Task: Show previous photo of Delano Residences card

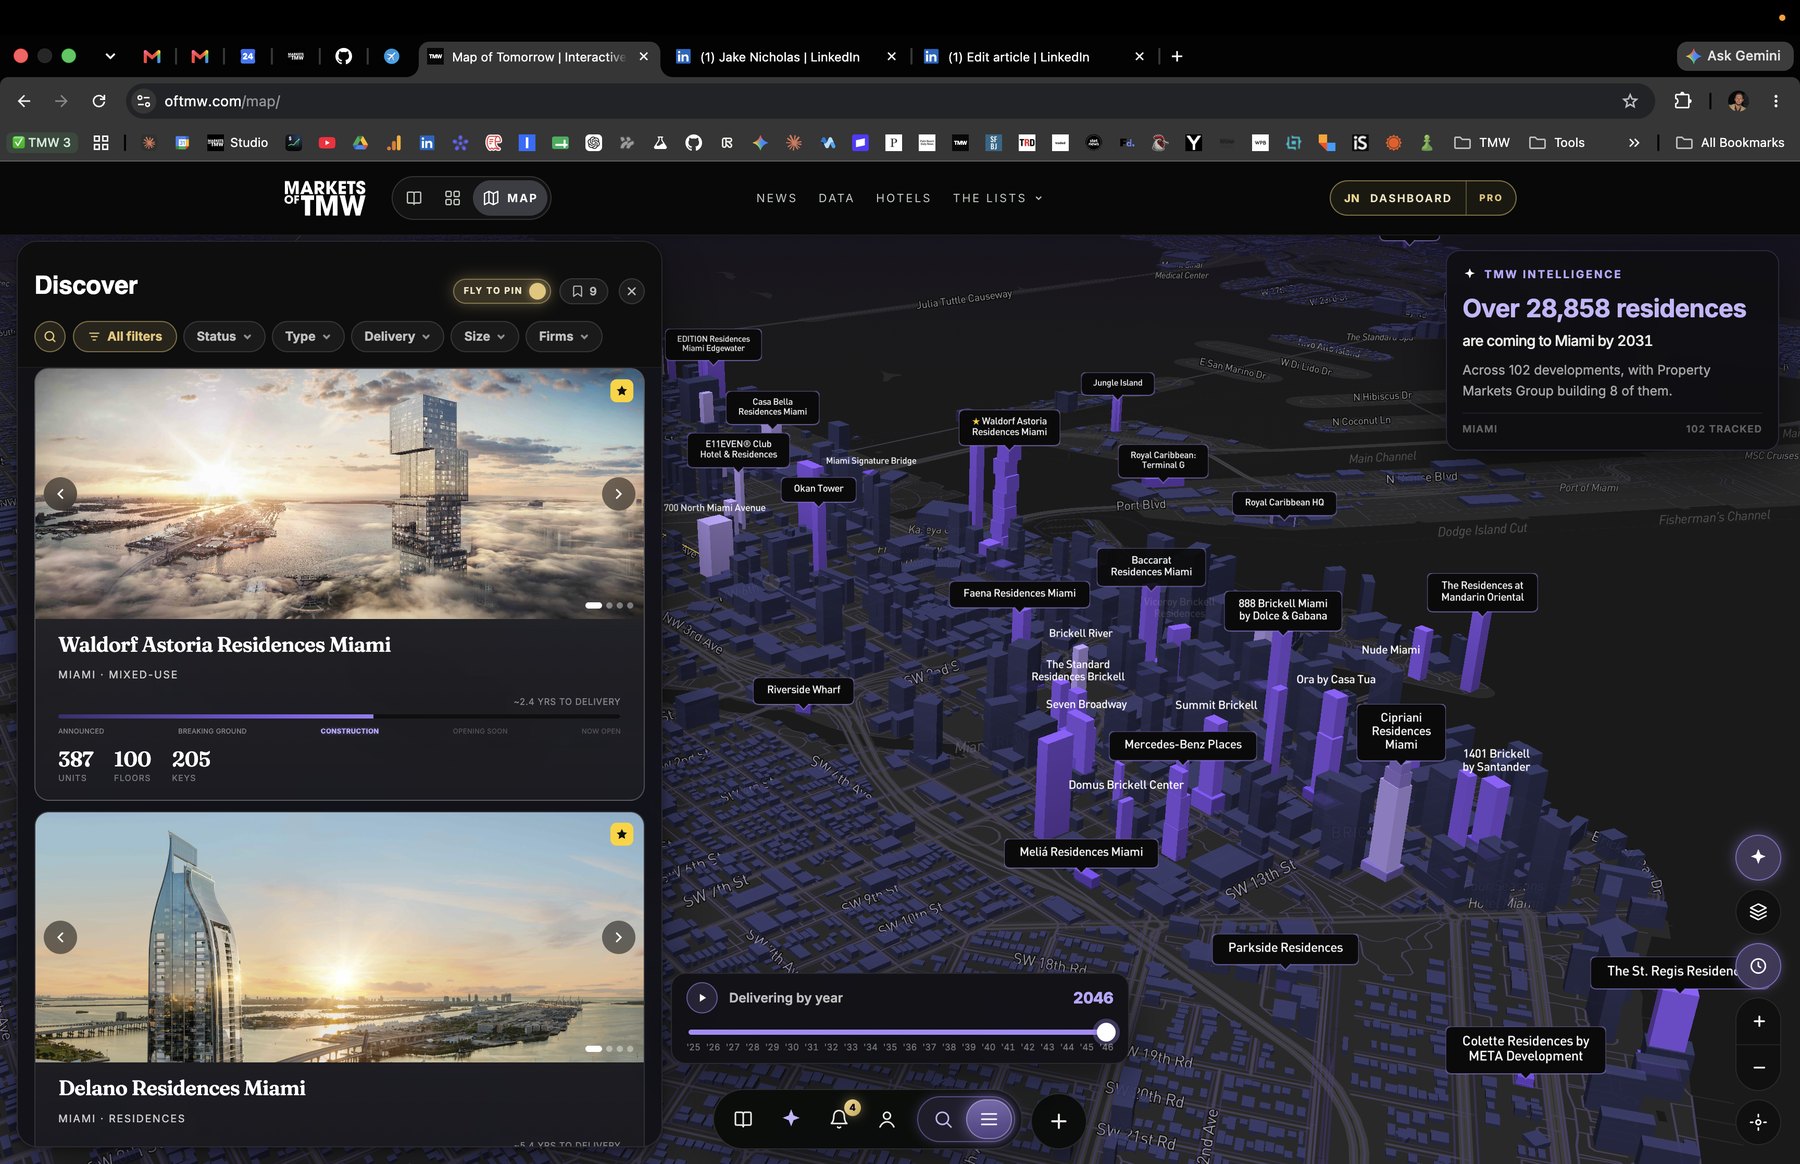Action: (x=60, y=937)
